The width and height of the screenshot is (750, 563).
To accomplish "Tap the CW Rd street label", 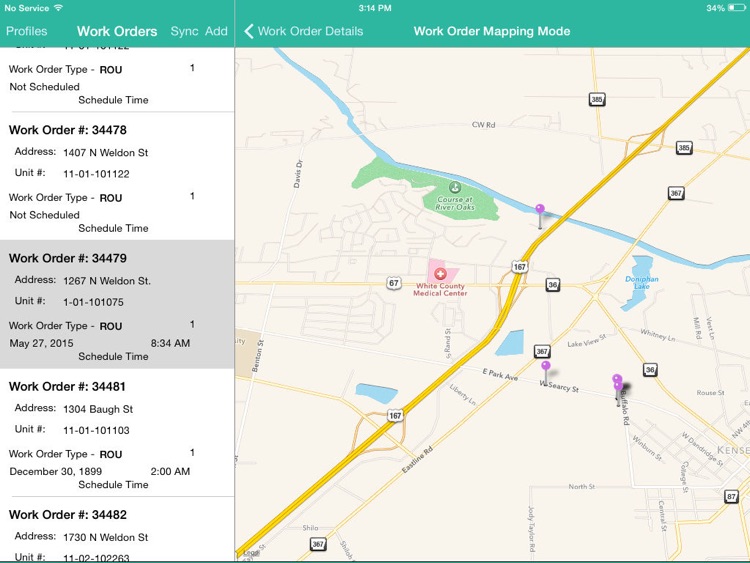I will click(x=484, y=124).
